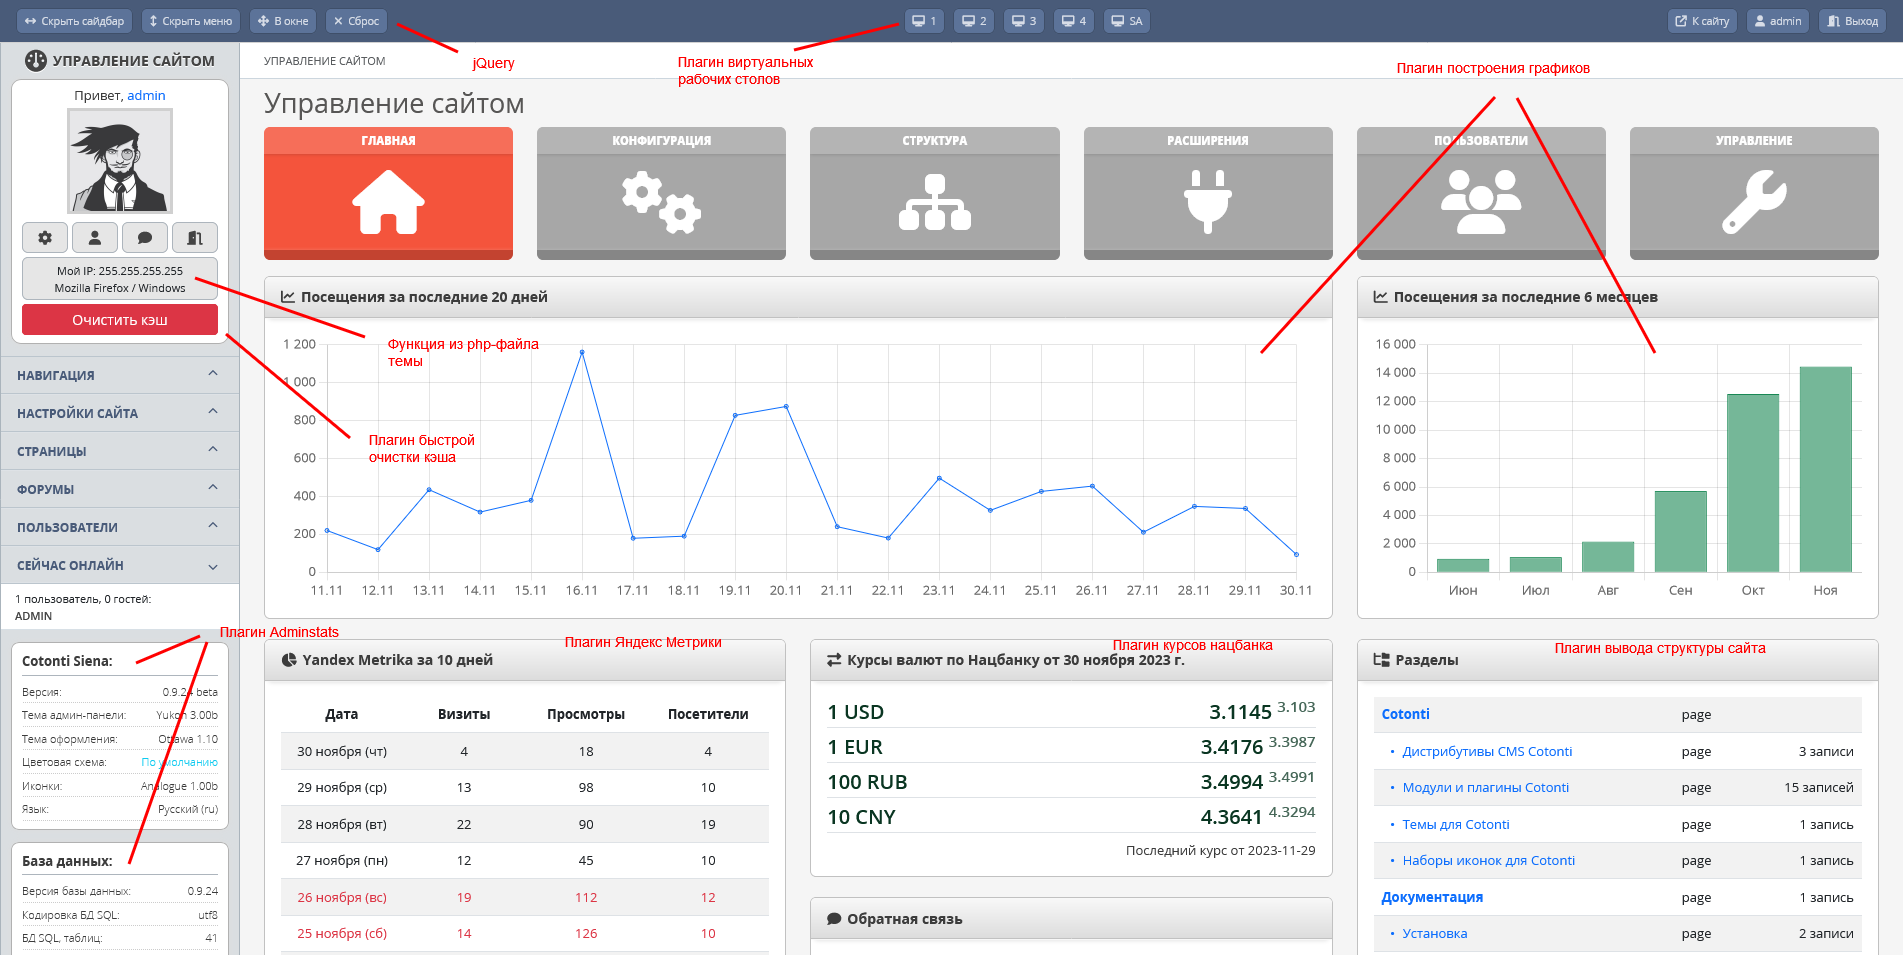1903x955 pixels.
Task: Open the Структура sitemap tile
Action: [934, 194]
